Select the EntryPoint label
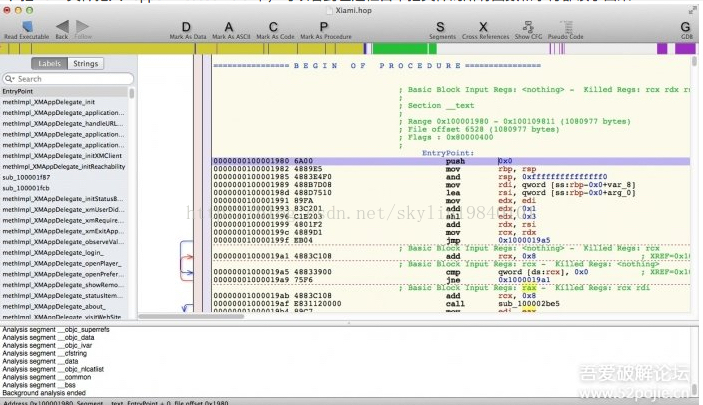Viewport: 703px width, 405px height. [x=64, y=91]
